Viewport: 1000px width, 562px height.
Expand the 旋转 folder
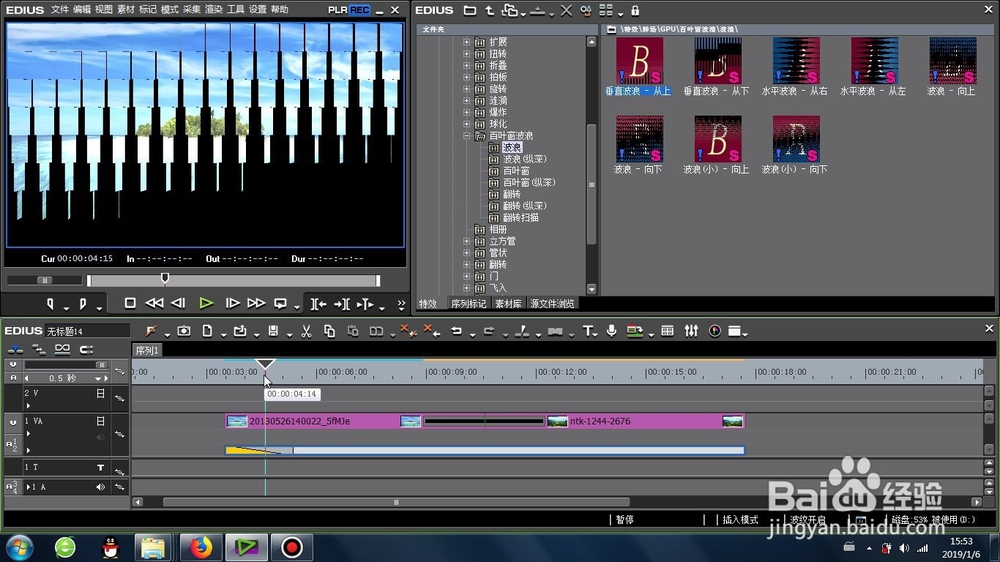click(466, 89)
